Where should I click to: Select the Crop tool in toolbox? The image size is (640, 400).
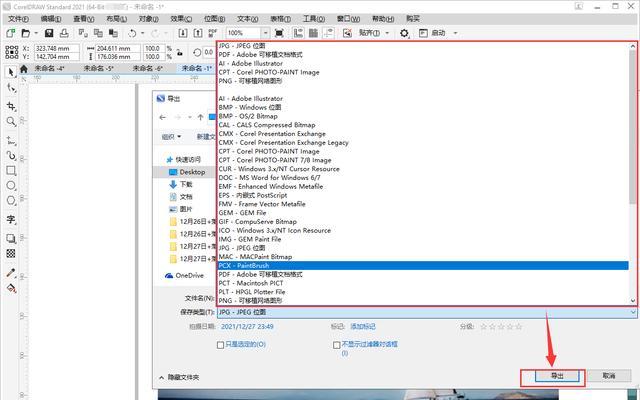coord(11,106)
